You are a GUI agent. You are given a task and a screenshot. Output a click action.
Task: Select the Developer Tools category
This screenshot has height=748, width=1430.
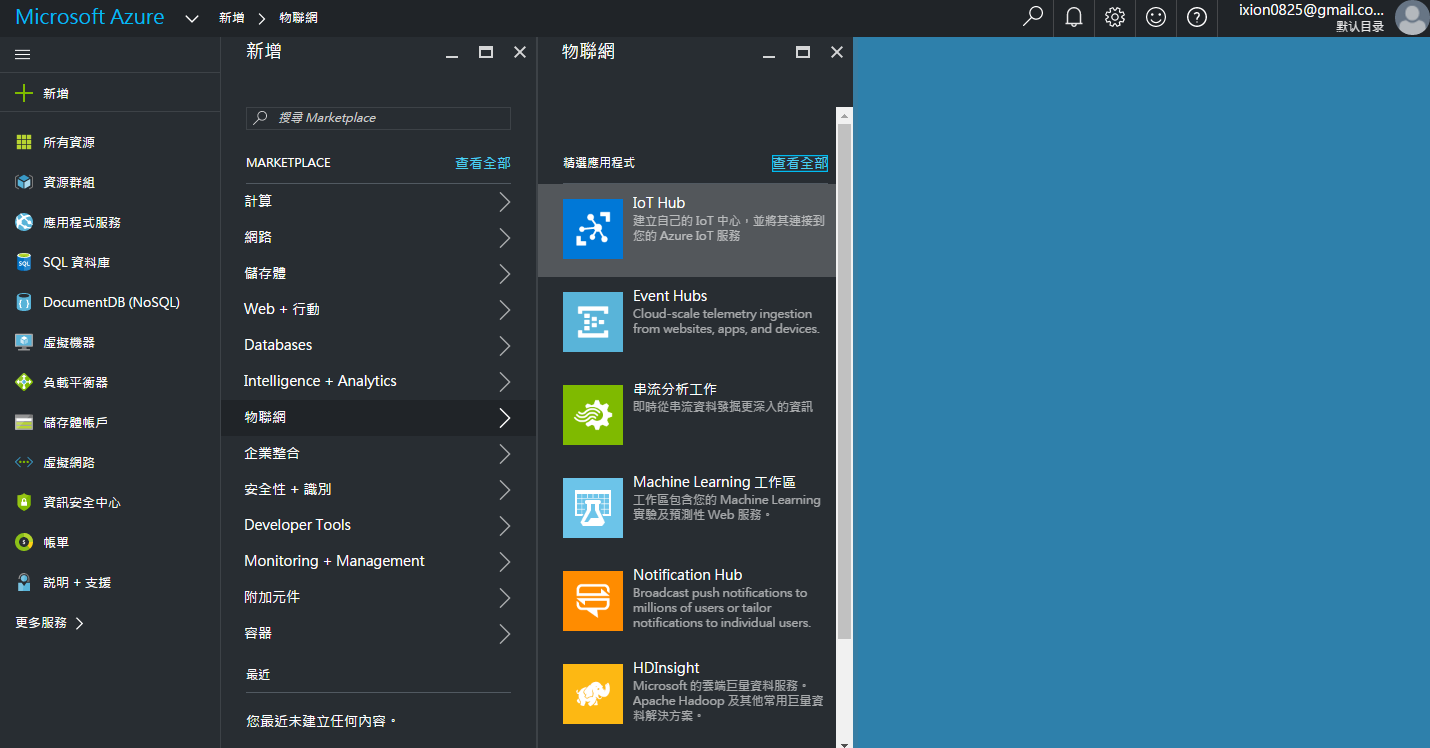(x=378, y=525)
